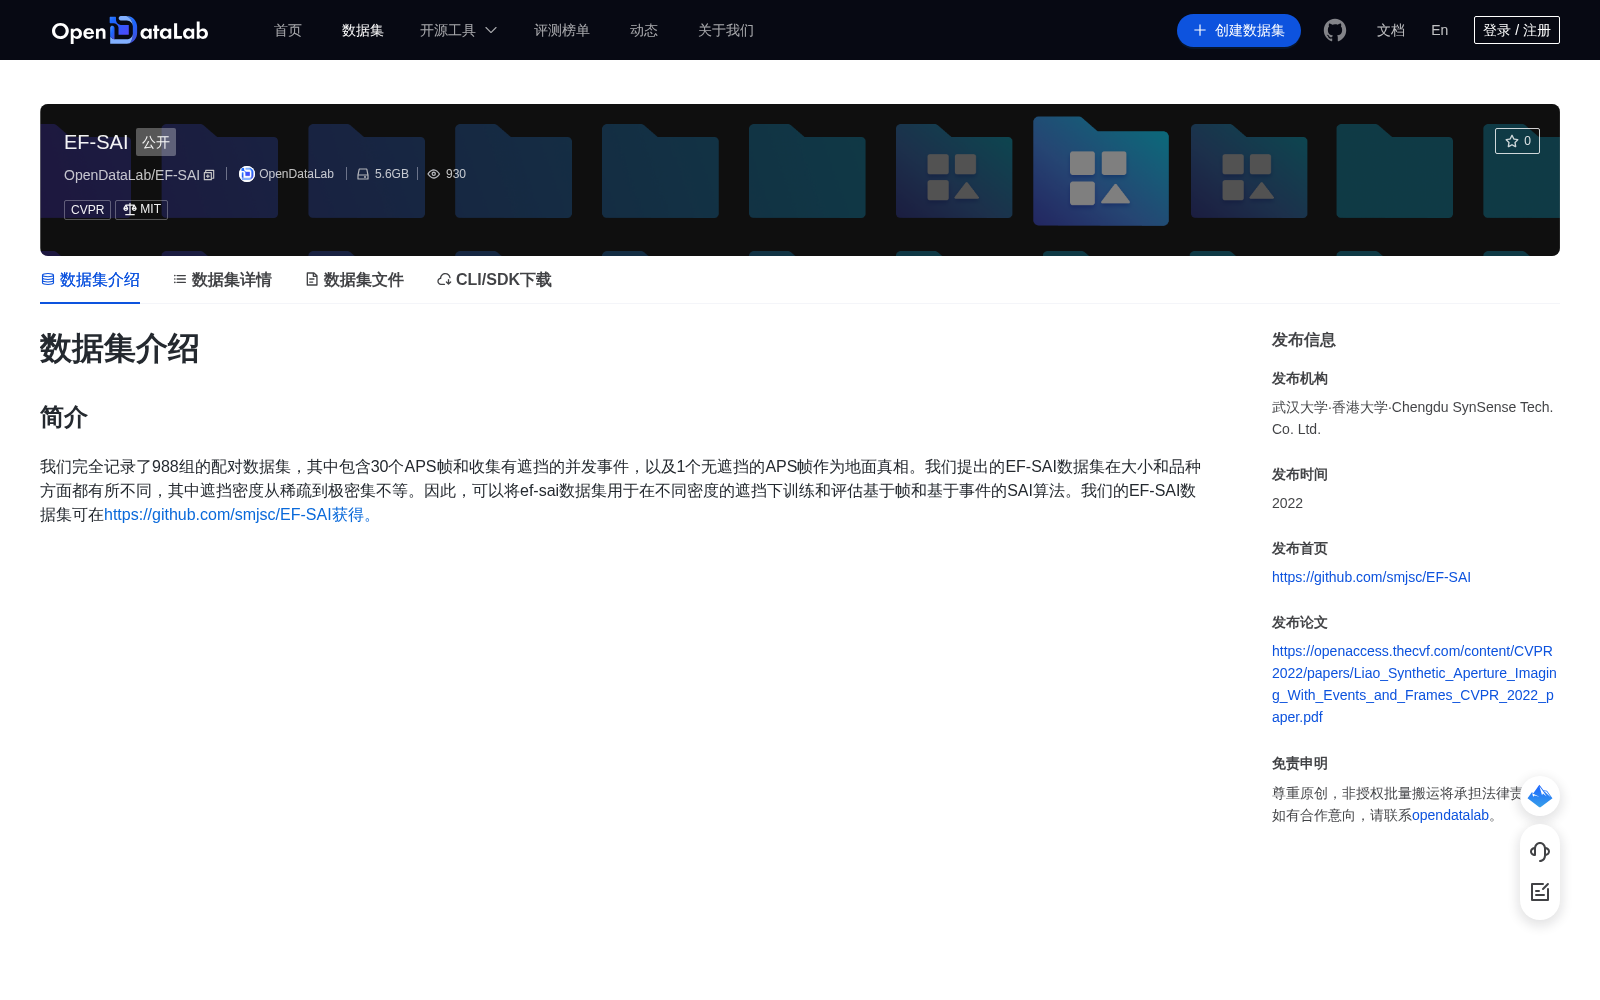Open 关于我们 navigation item

point(726,30)
